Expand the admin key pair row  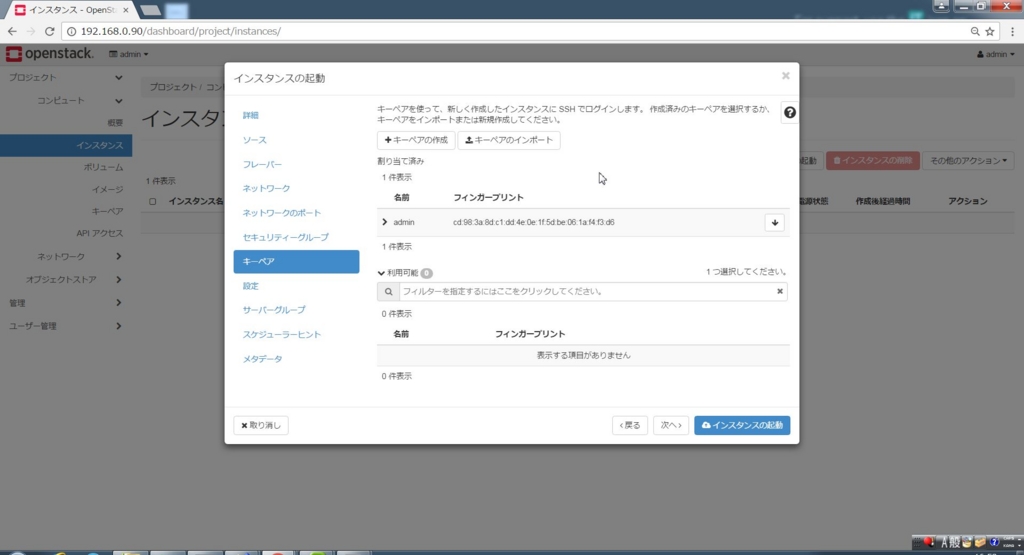point(384,222)
